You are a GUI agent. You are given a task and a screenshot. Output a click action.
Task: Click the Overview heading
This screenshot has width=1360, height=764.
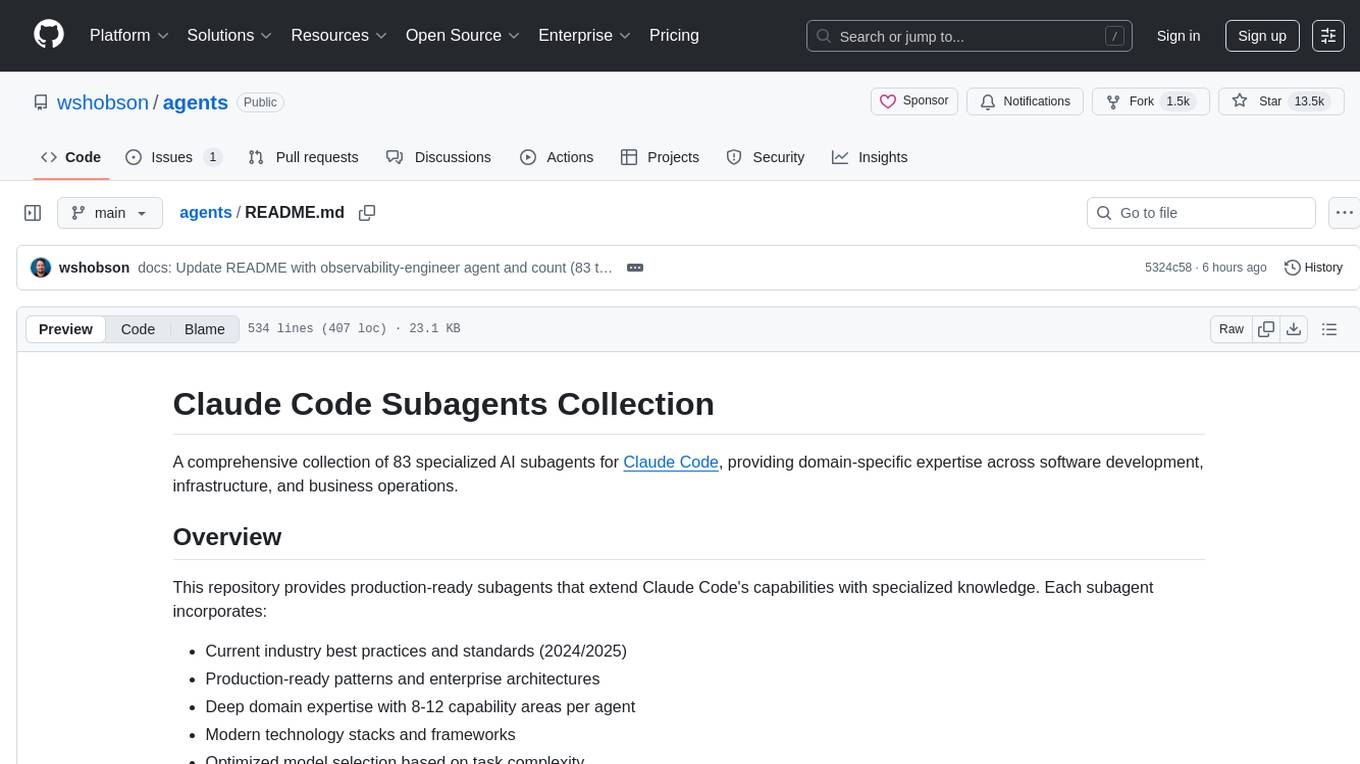pyautogui.click(x=227, y=537)
